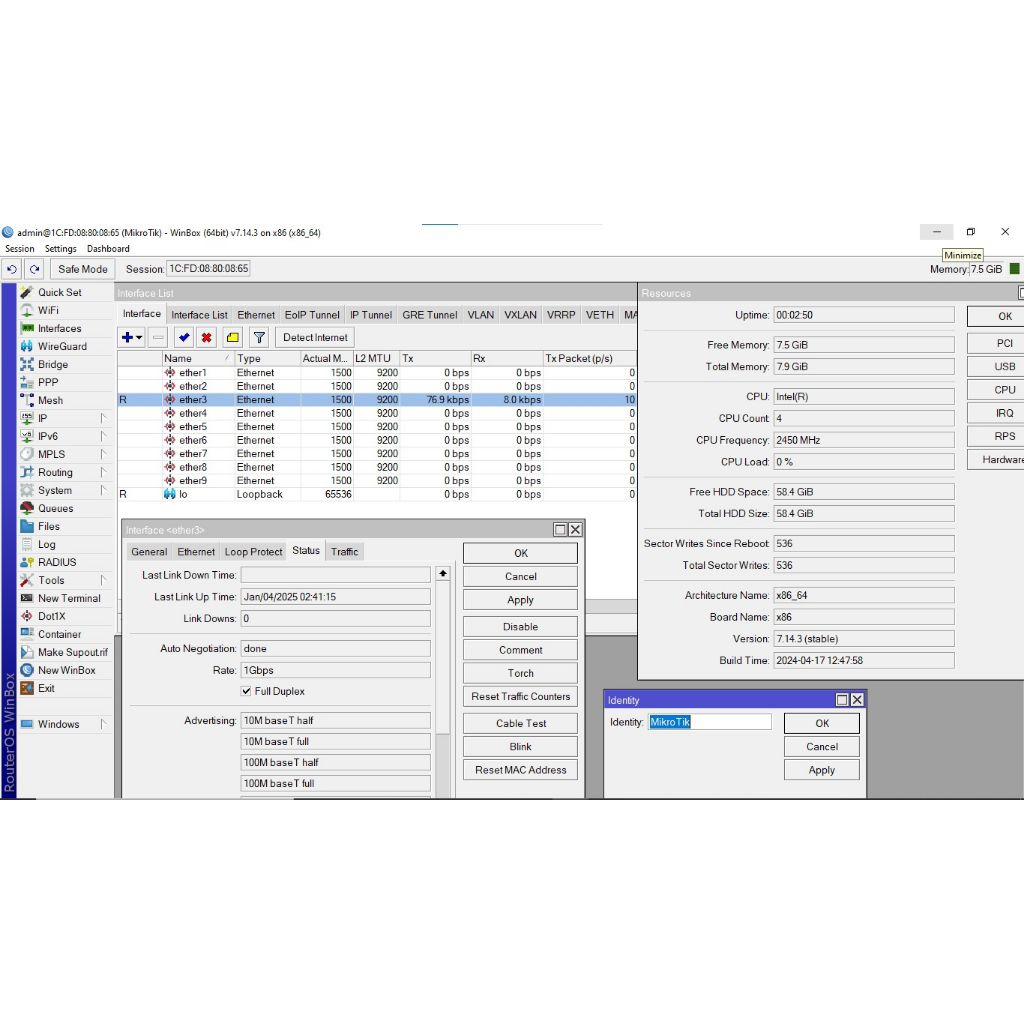The width and height of the screenshot is (1024, 1024).
Task: Open the add interface plus dropdown
Action: (x=132, y=338)
